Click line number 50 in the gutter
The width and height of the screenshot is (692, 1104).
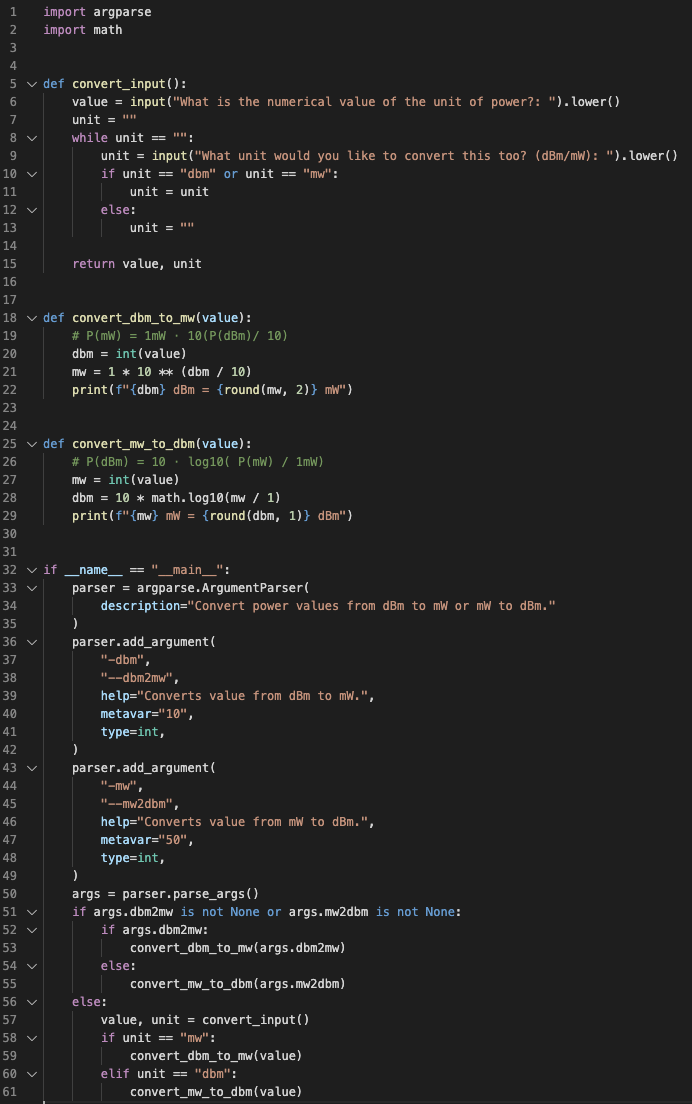click(x=10, y=894)
